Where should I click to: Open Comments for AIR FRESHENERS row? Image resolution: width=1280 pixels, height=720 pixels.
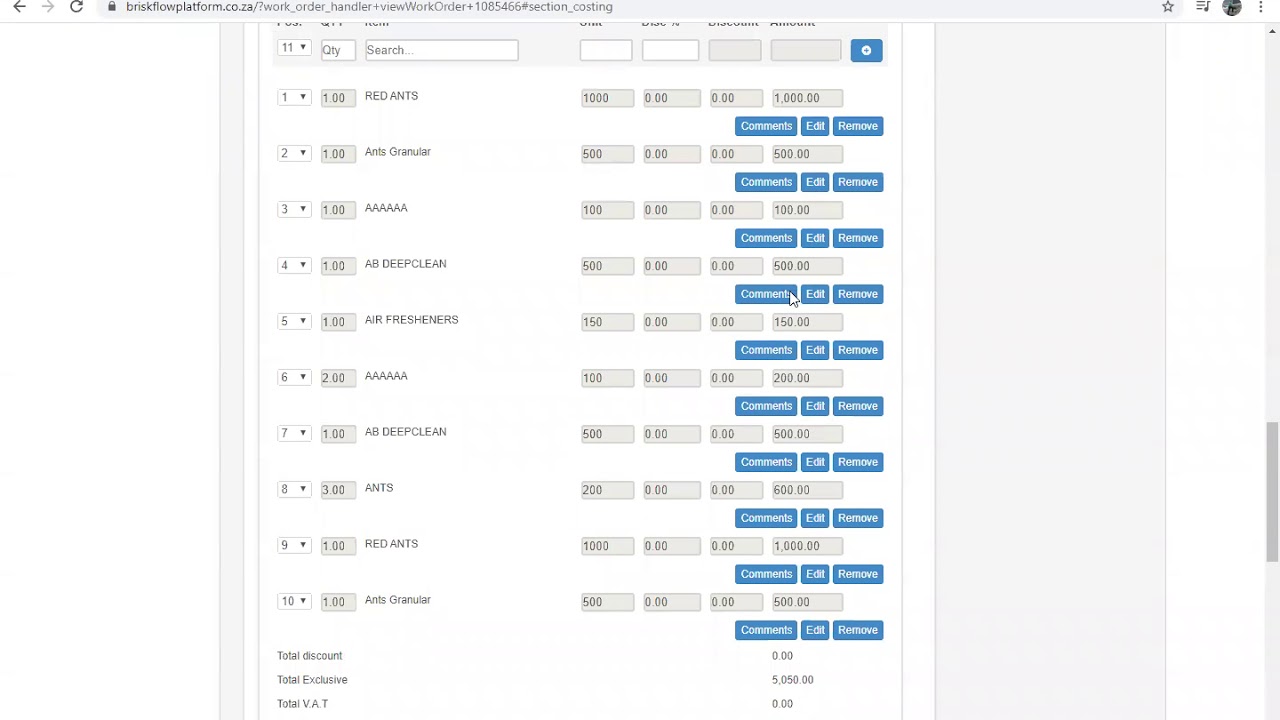766,350
